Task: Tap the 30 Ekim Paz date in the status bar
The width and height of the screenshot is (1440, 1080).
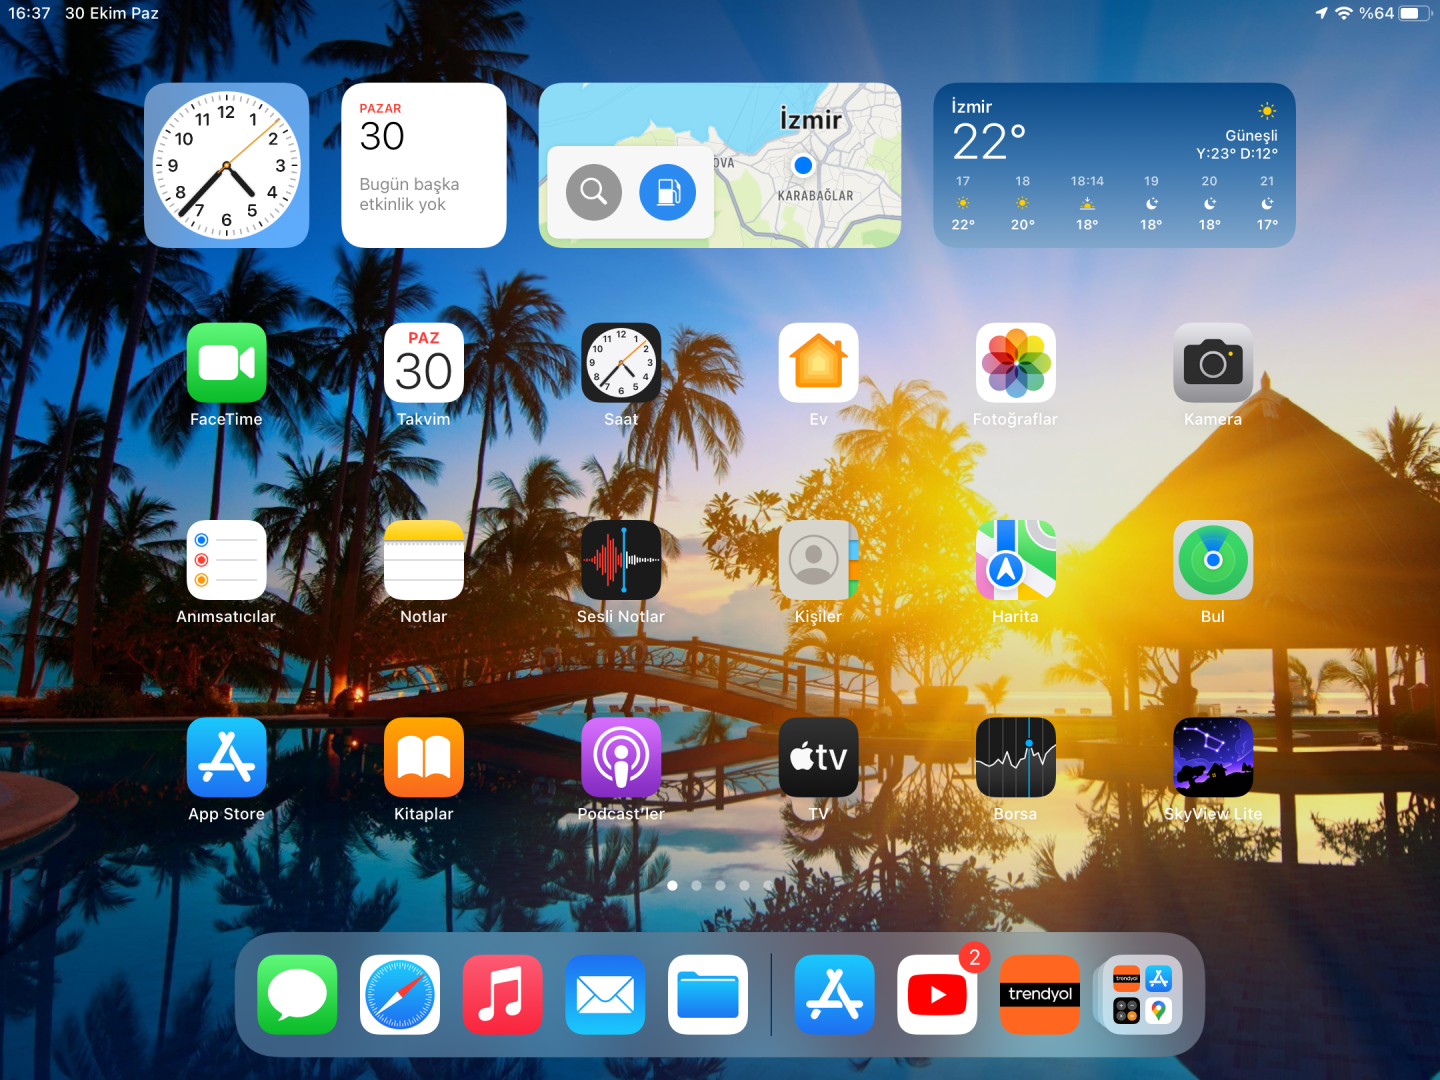Action: click(x=112, y=13)
